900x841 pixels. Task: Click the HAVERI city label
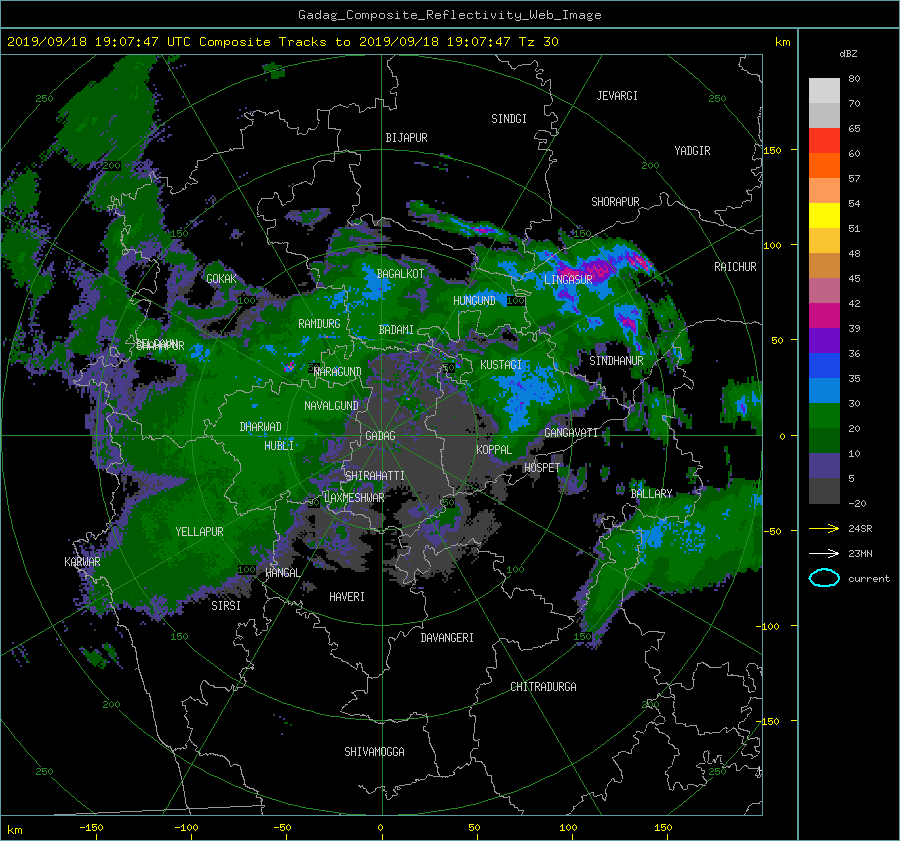(347, 597)
